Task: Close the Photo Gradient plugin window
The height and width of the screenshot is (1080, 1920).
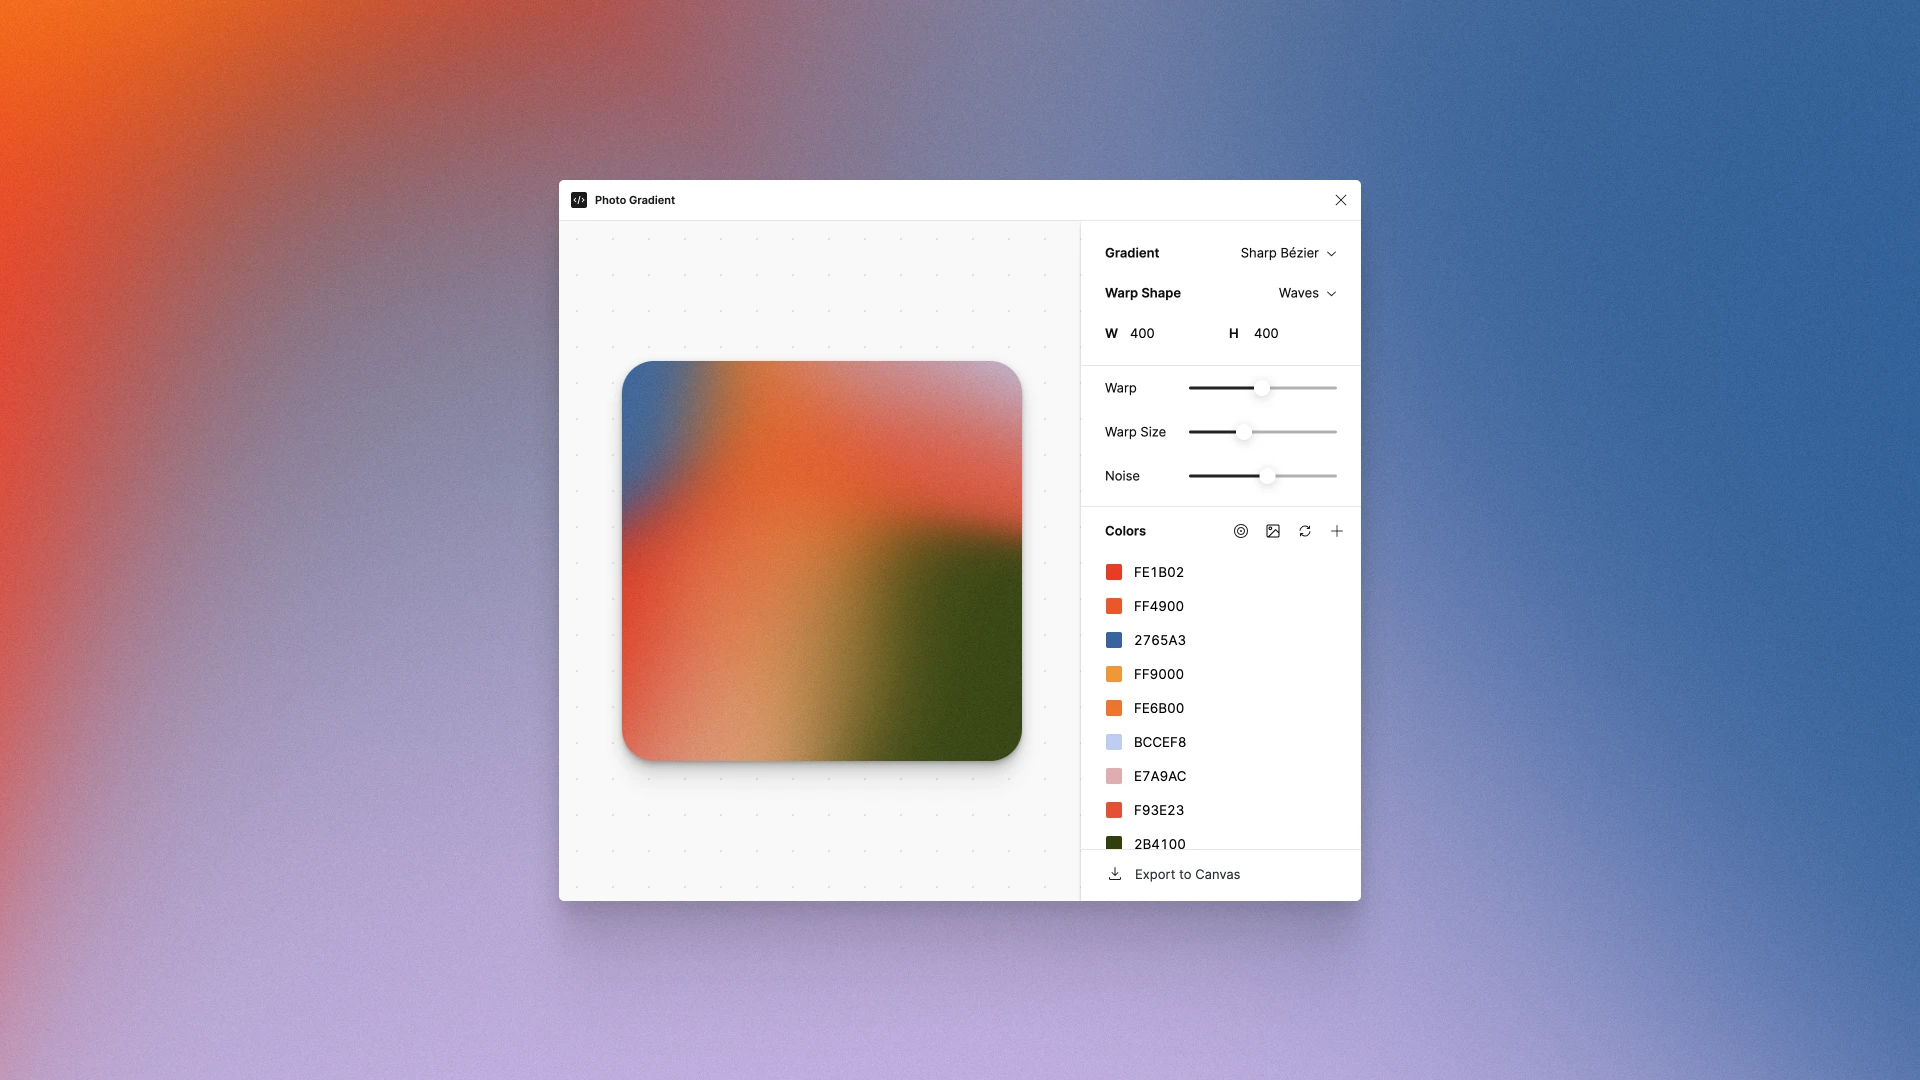Action: 1340,200
